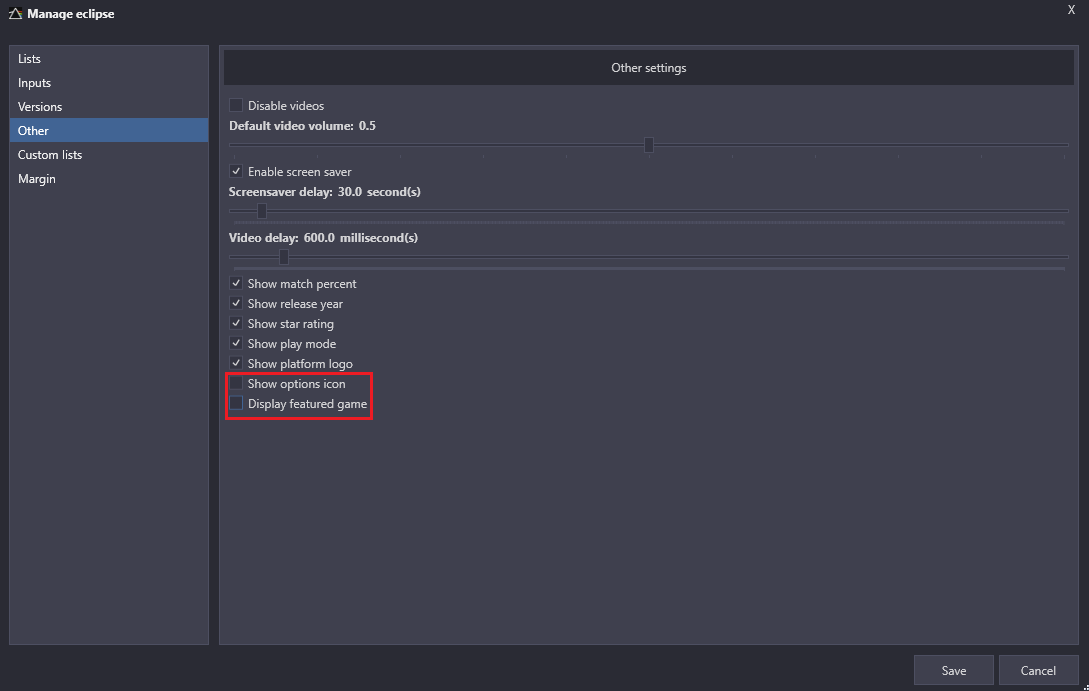Click the Screensaver delay 30.0 second(s) label
The width and height of the screenshot is (1089, 691).
pyautogui.click(x=324, y=192)
